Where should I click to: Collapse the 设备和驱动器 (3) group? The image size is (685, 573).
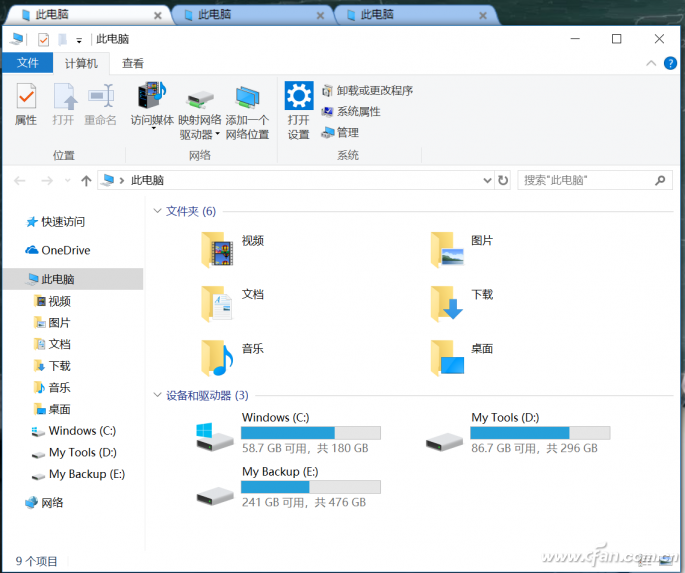(x=157, y=395)
